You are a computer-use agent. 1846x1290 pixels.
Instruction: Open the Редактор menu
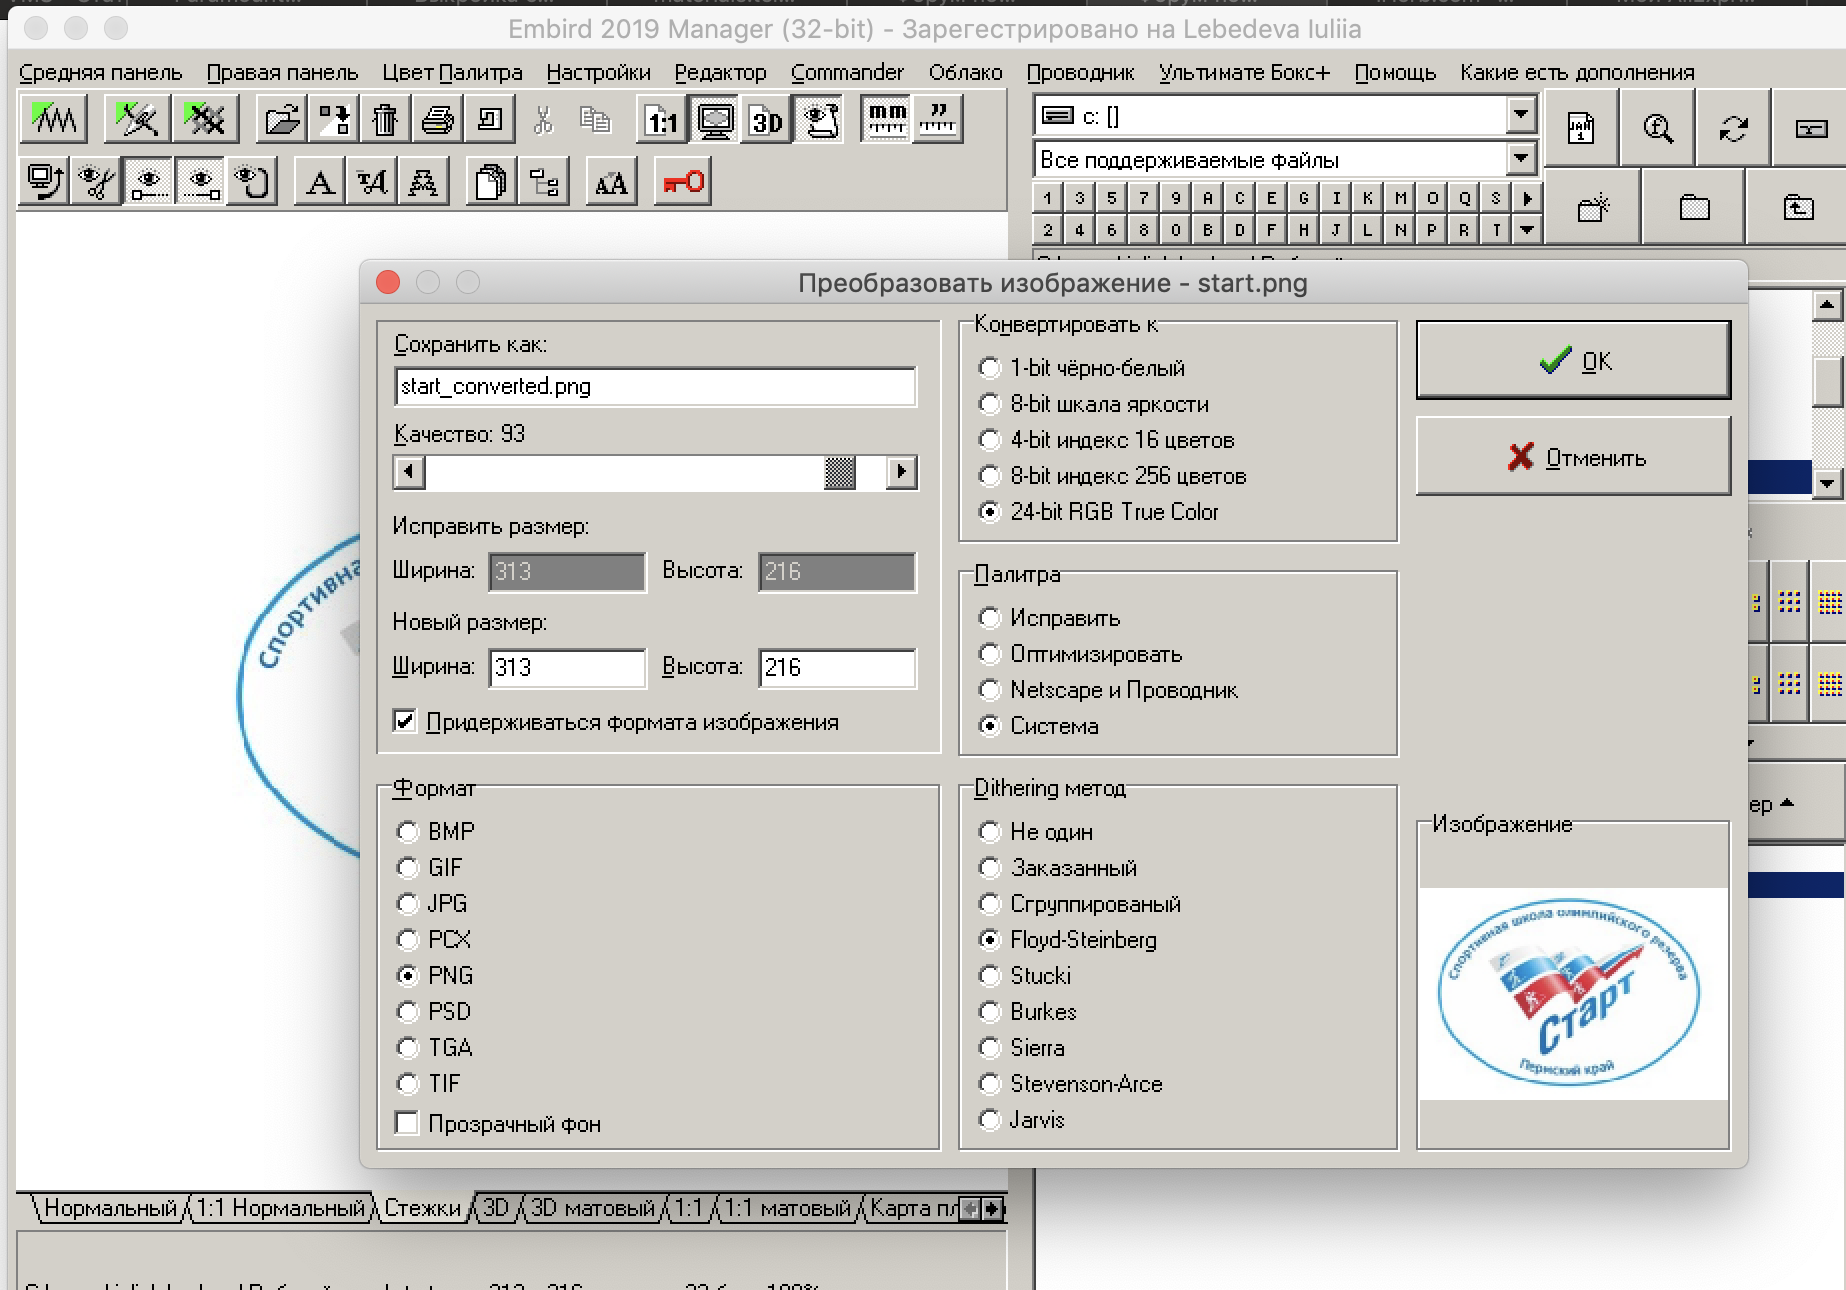[x=720, y=72]
